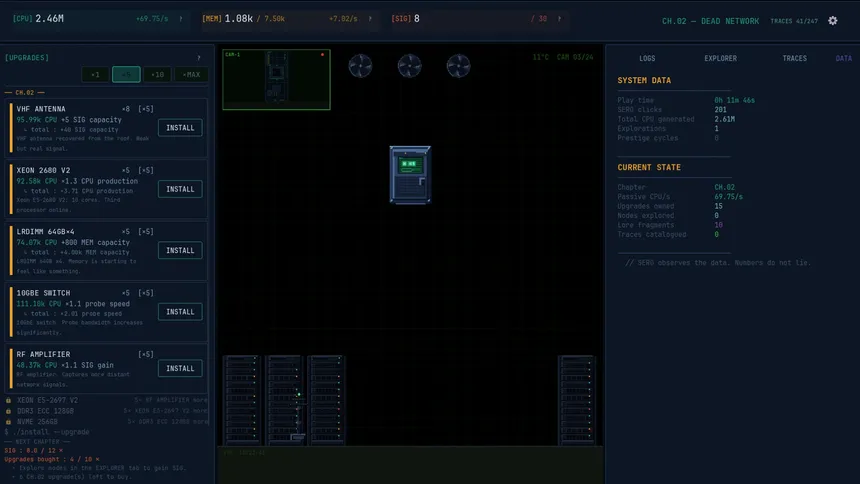Install the LRDIMM 64GB×4 upgrade
The image size is (860, 484).
tap(180, 251)
